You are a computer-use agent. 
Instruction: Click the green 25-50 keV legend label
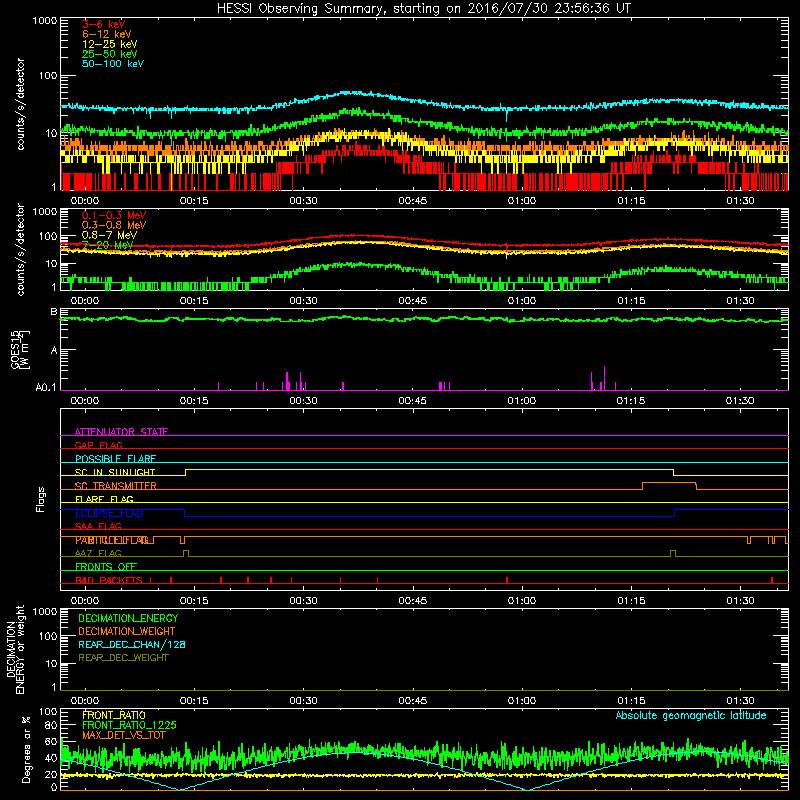pos(110,54)
